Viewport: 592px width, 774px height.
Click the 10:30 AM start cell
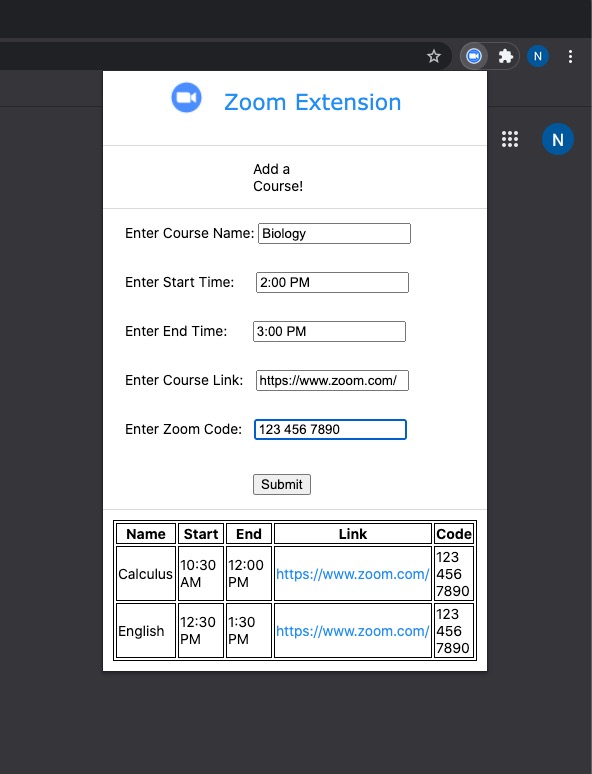(x=200, y=574)
